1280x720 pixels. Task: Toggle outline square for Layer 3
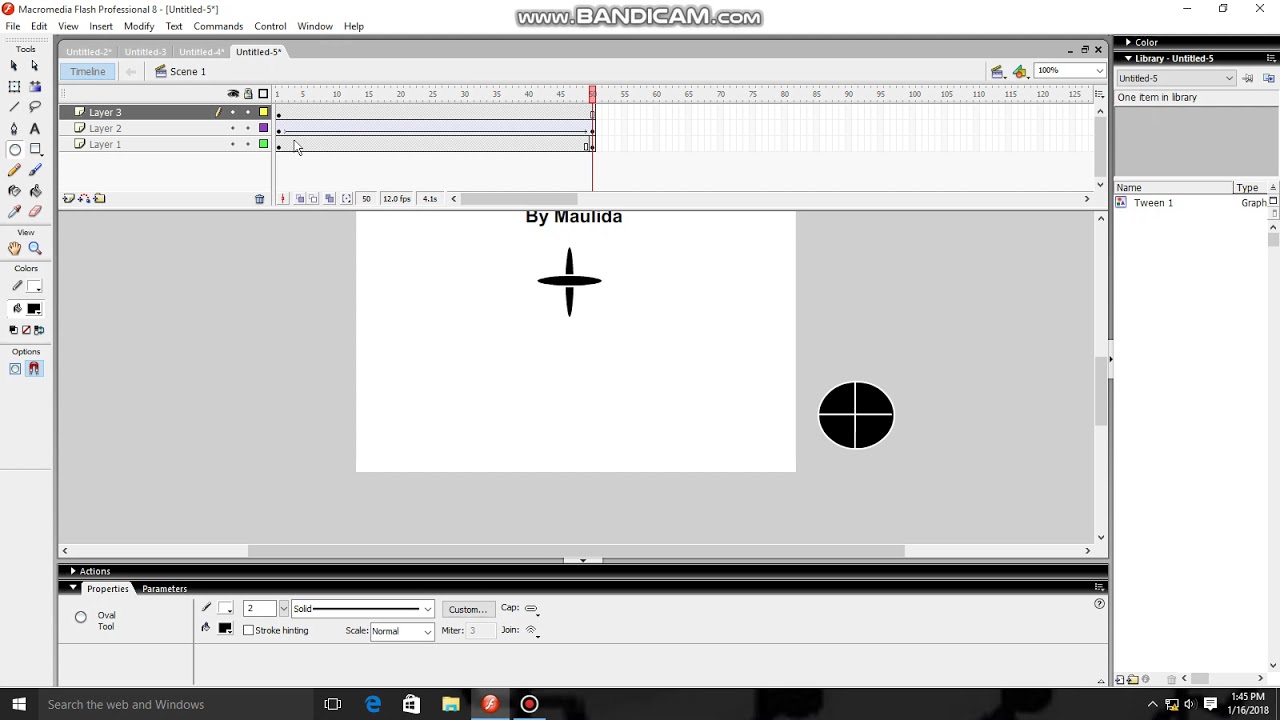(264, 112)
